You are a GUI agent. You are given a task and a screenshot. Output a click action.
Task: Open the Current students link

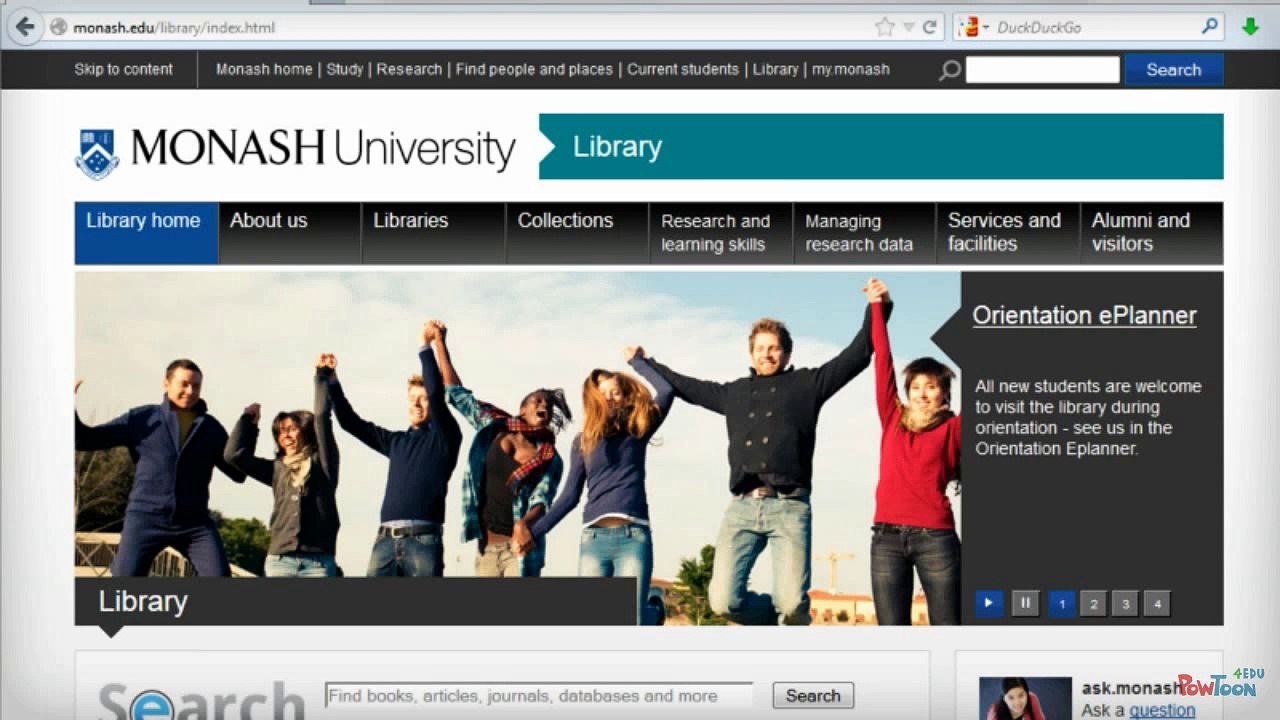pos(683,69)
